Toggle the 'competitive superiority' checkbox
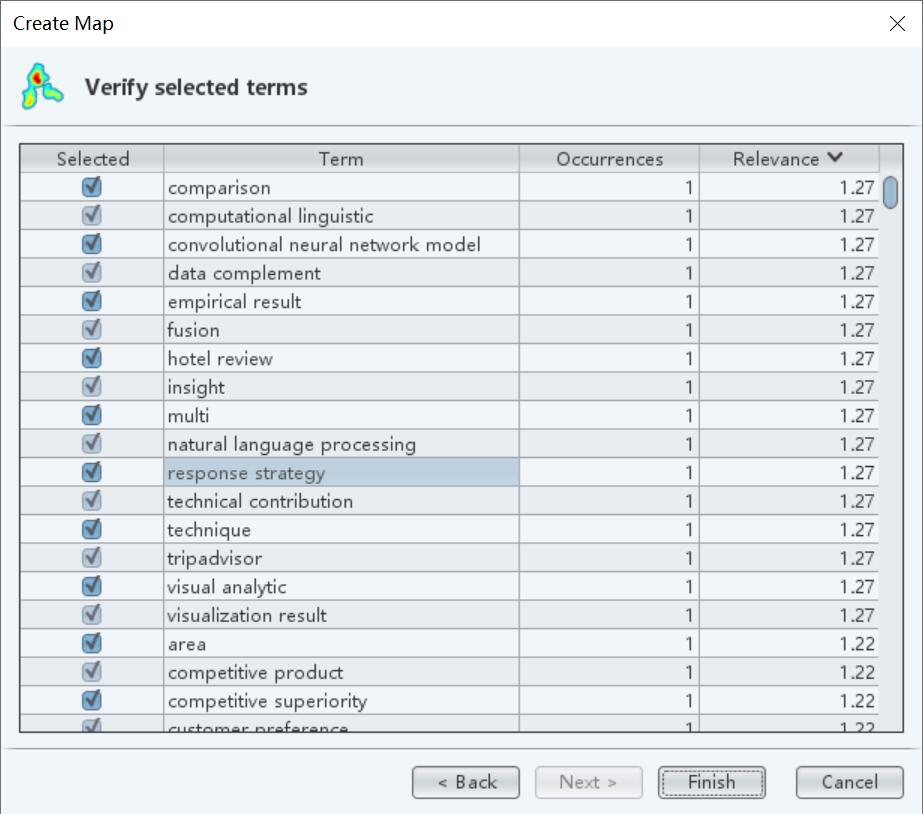The height and width of the screenshot is (814, 923). tap(92, 700)
